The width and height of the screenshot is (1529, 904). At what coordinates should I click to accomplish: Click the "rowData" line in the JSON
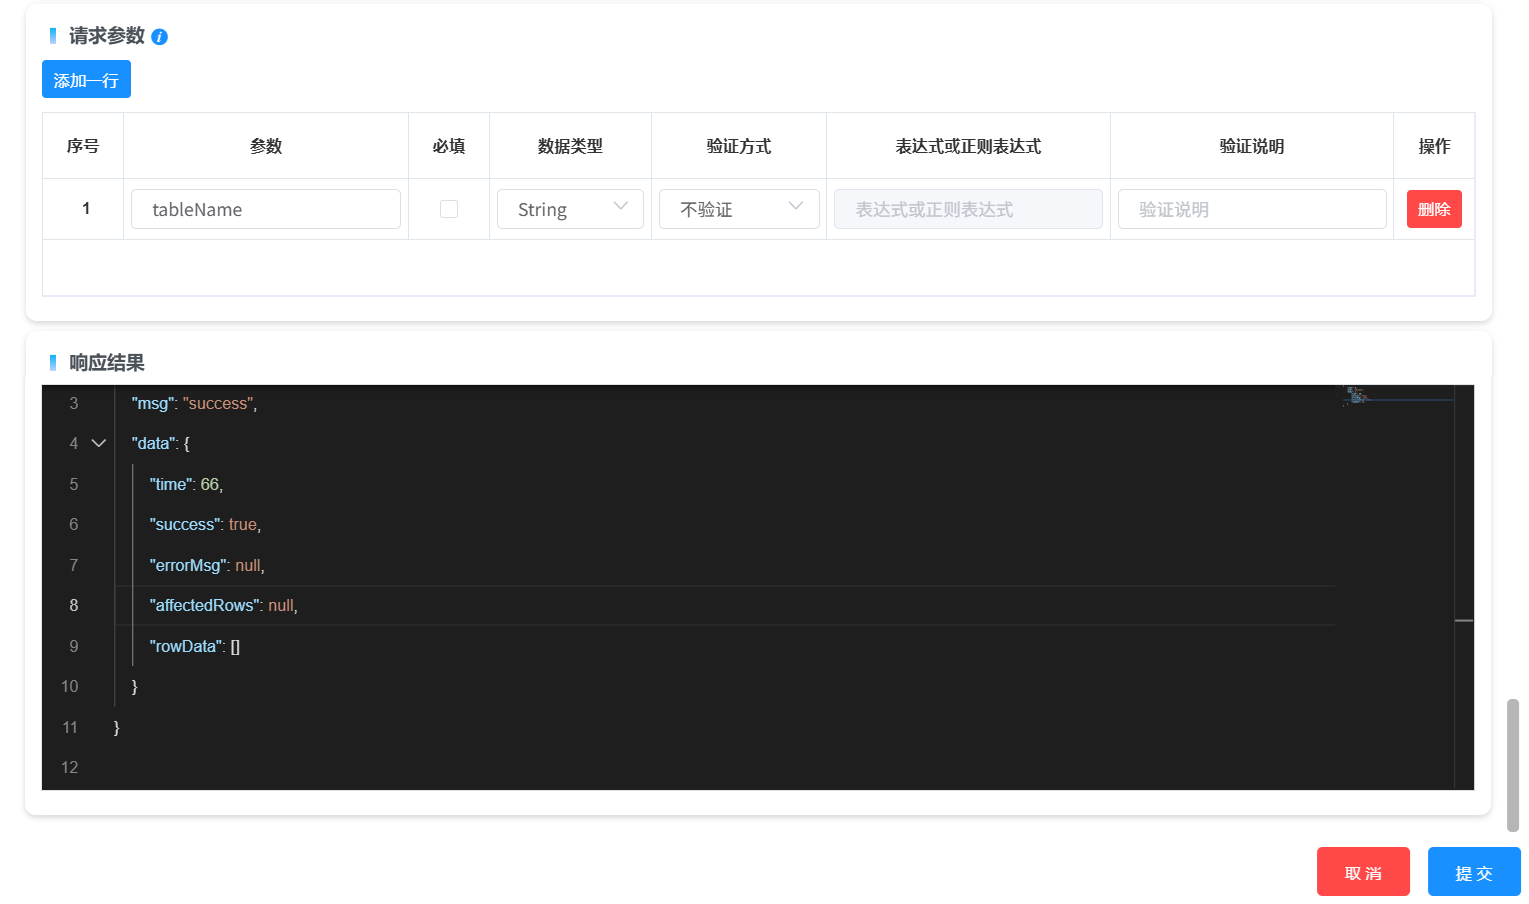(195, 646)
